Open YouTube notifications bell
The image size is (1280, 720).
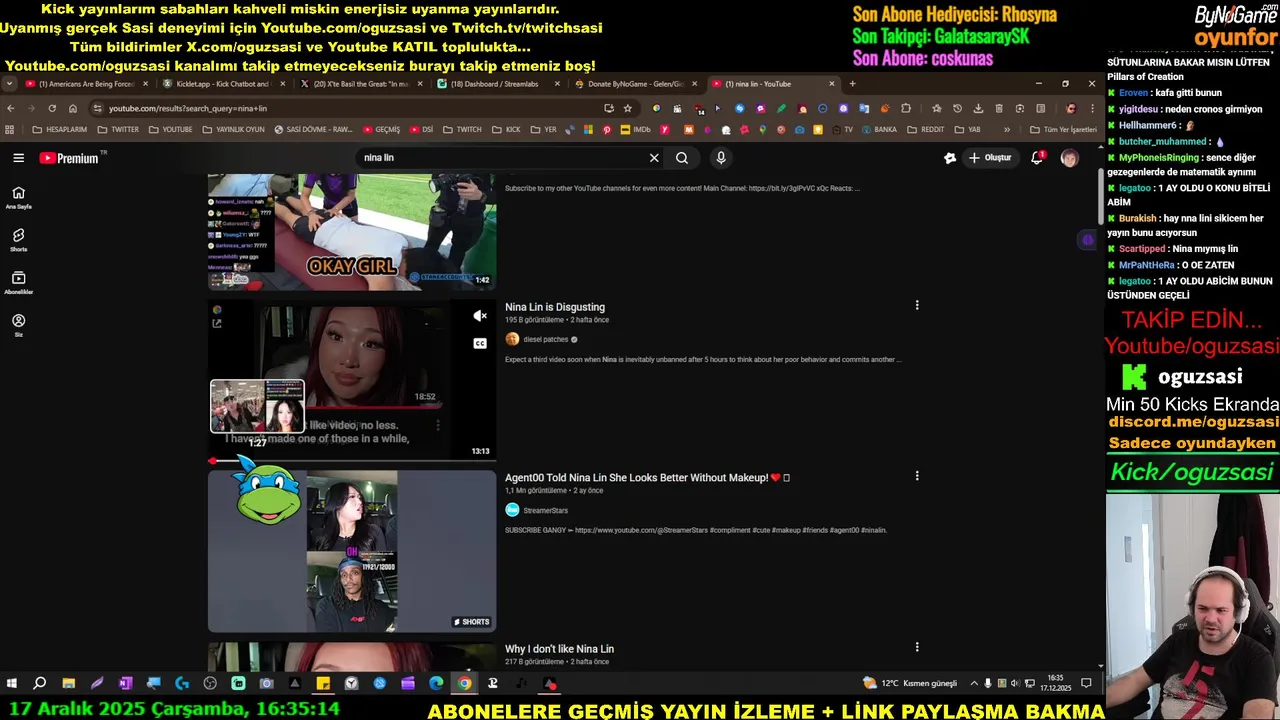(x=1037, y=158)
